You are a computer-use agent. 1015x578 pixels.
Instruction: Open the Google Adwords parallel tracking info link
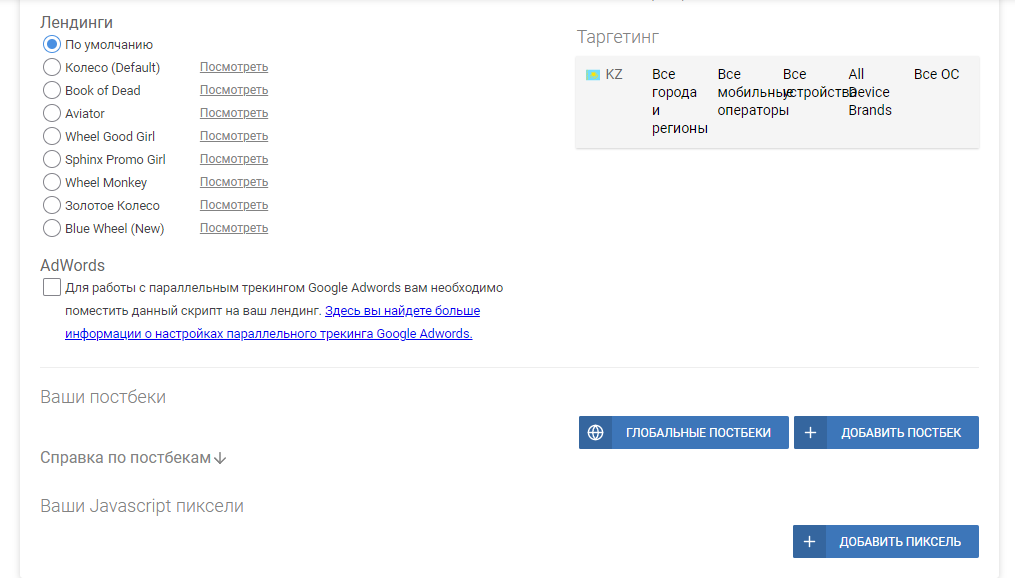pyautogui.click(x=402, y=312)
